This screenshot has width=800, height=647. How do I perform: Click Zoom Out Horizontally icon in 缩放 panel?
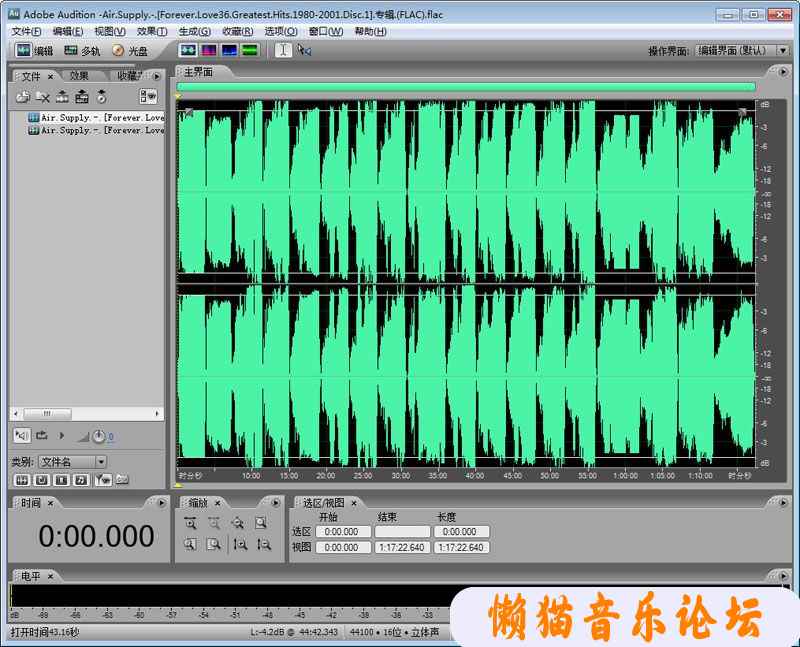(x=214, y=523)
